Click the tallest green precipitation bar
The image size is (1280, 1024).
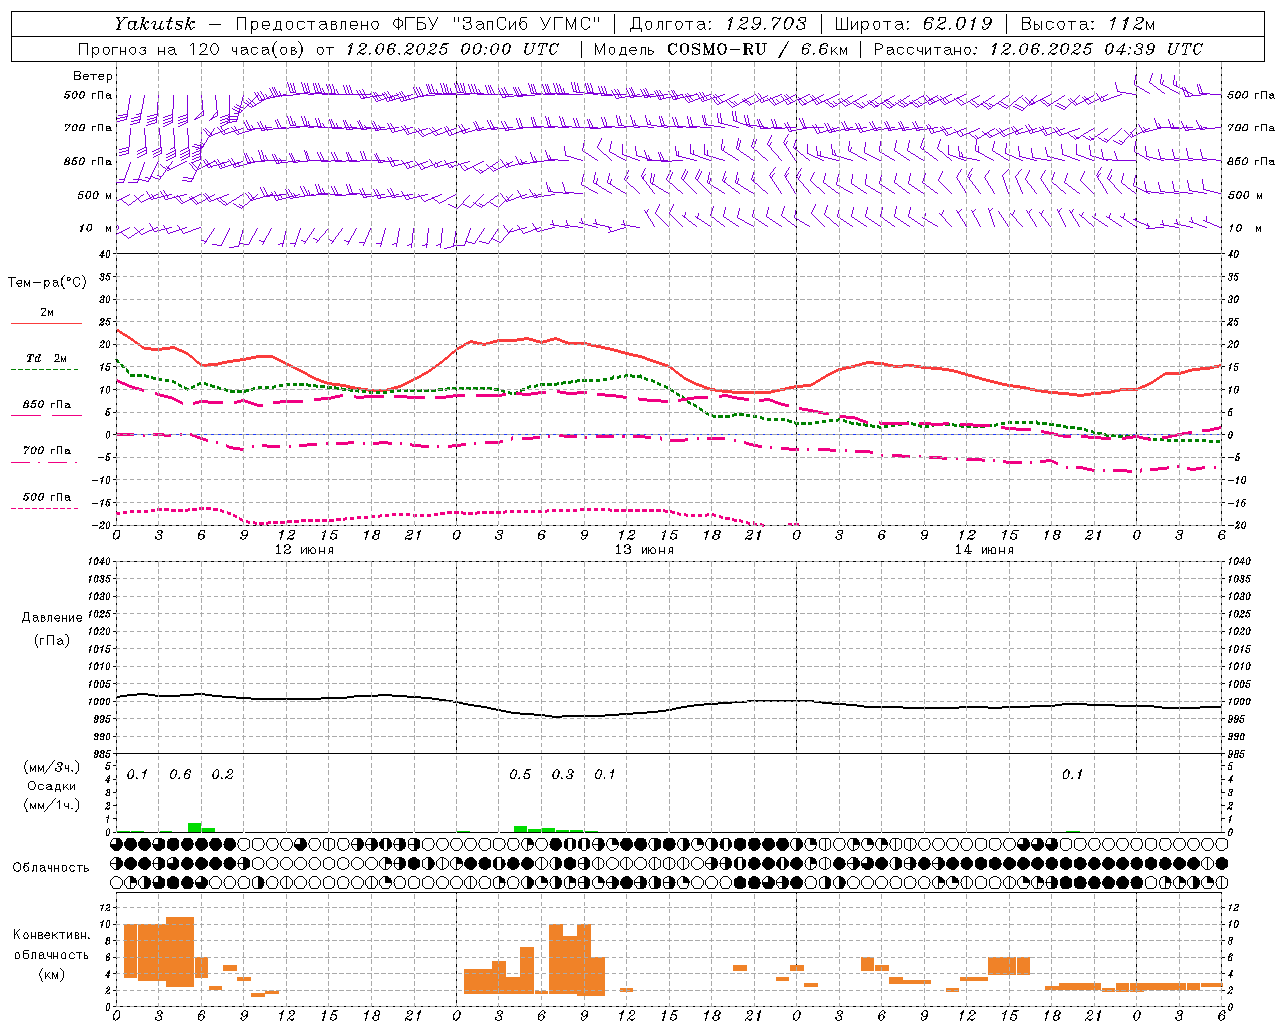click(x=194, y=827)
